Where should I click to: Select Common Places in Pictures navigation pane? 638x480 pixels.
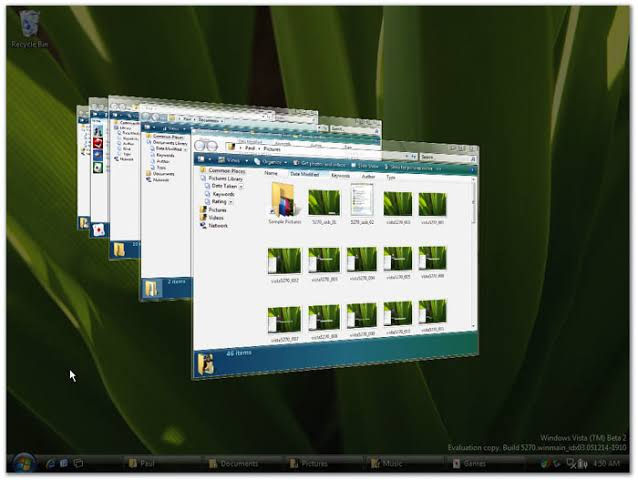[223, 170]
